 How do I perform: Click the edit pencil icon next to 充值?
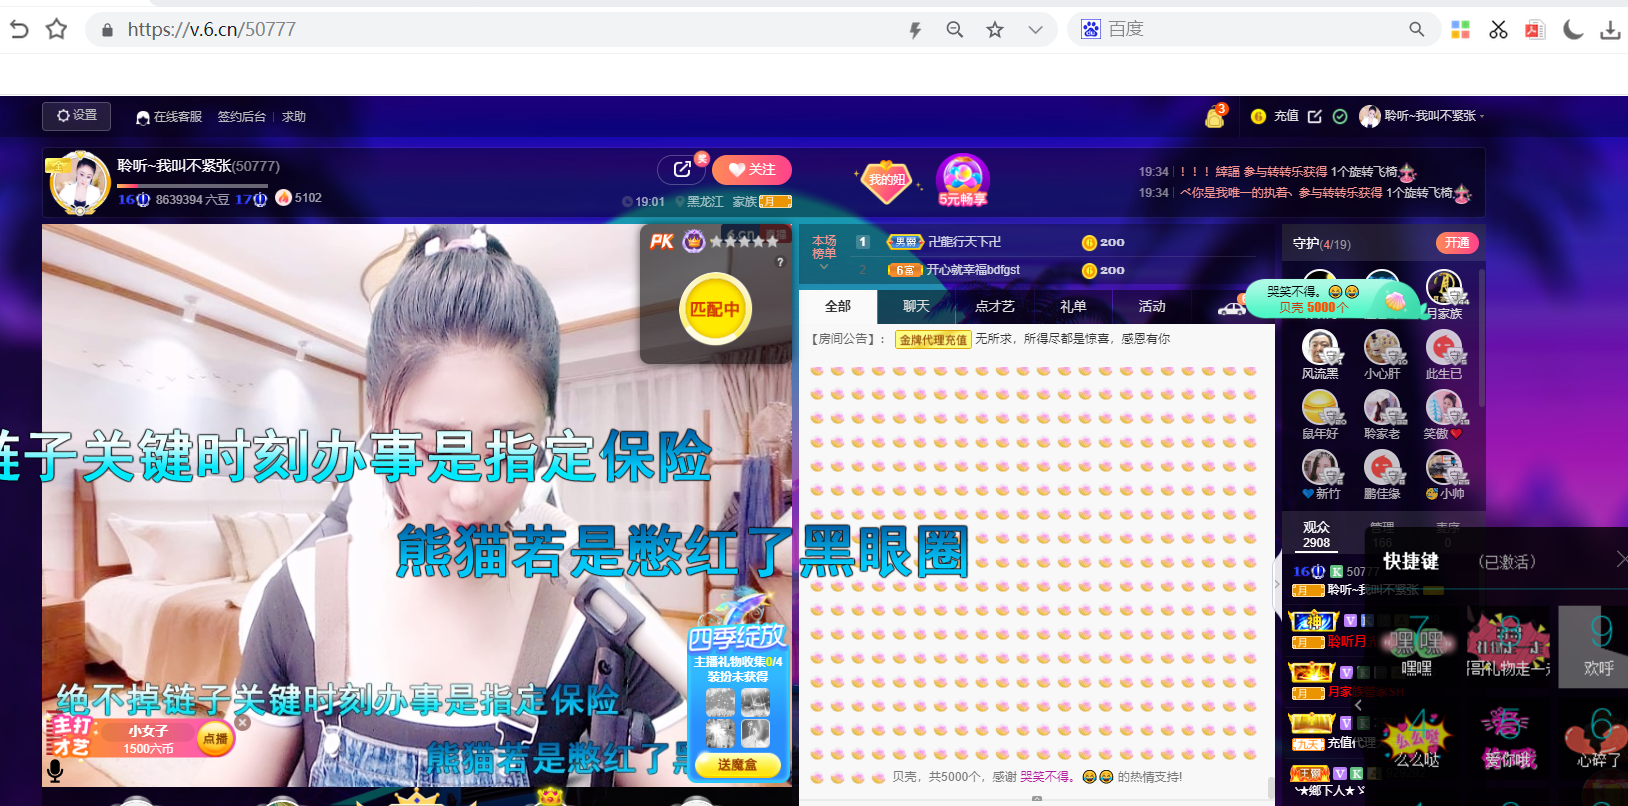click(1315, 116)
